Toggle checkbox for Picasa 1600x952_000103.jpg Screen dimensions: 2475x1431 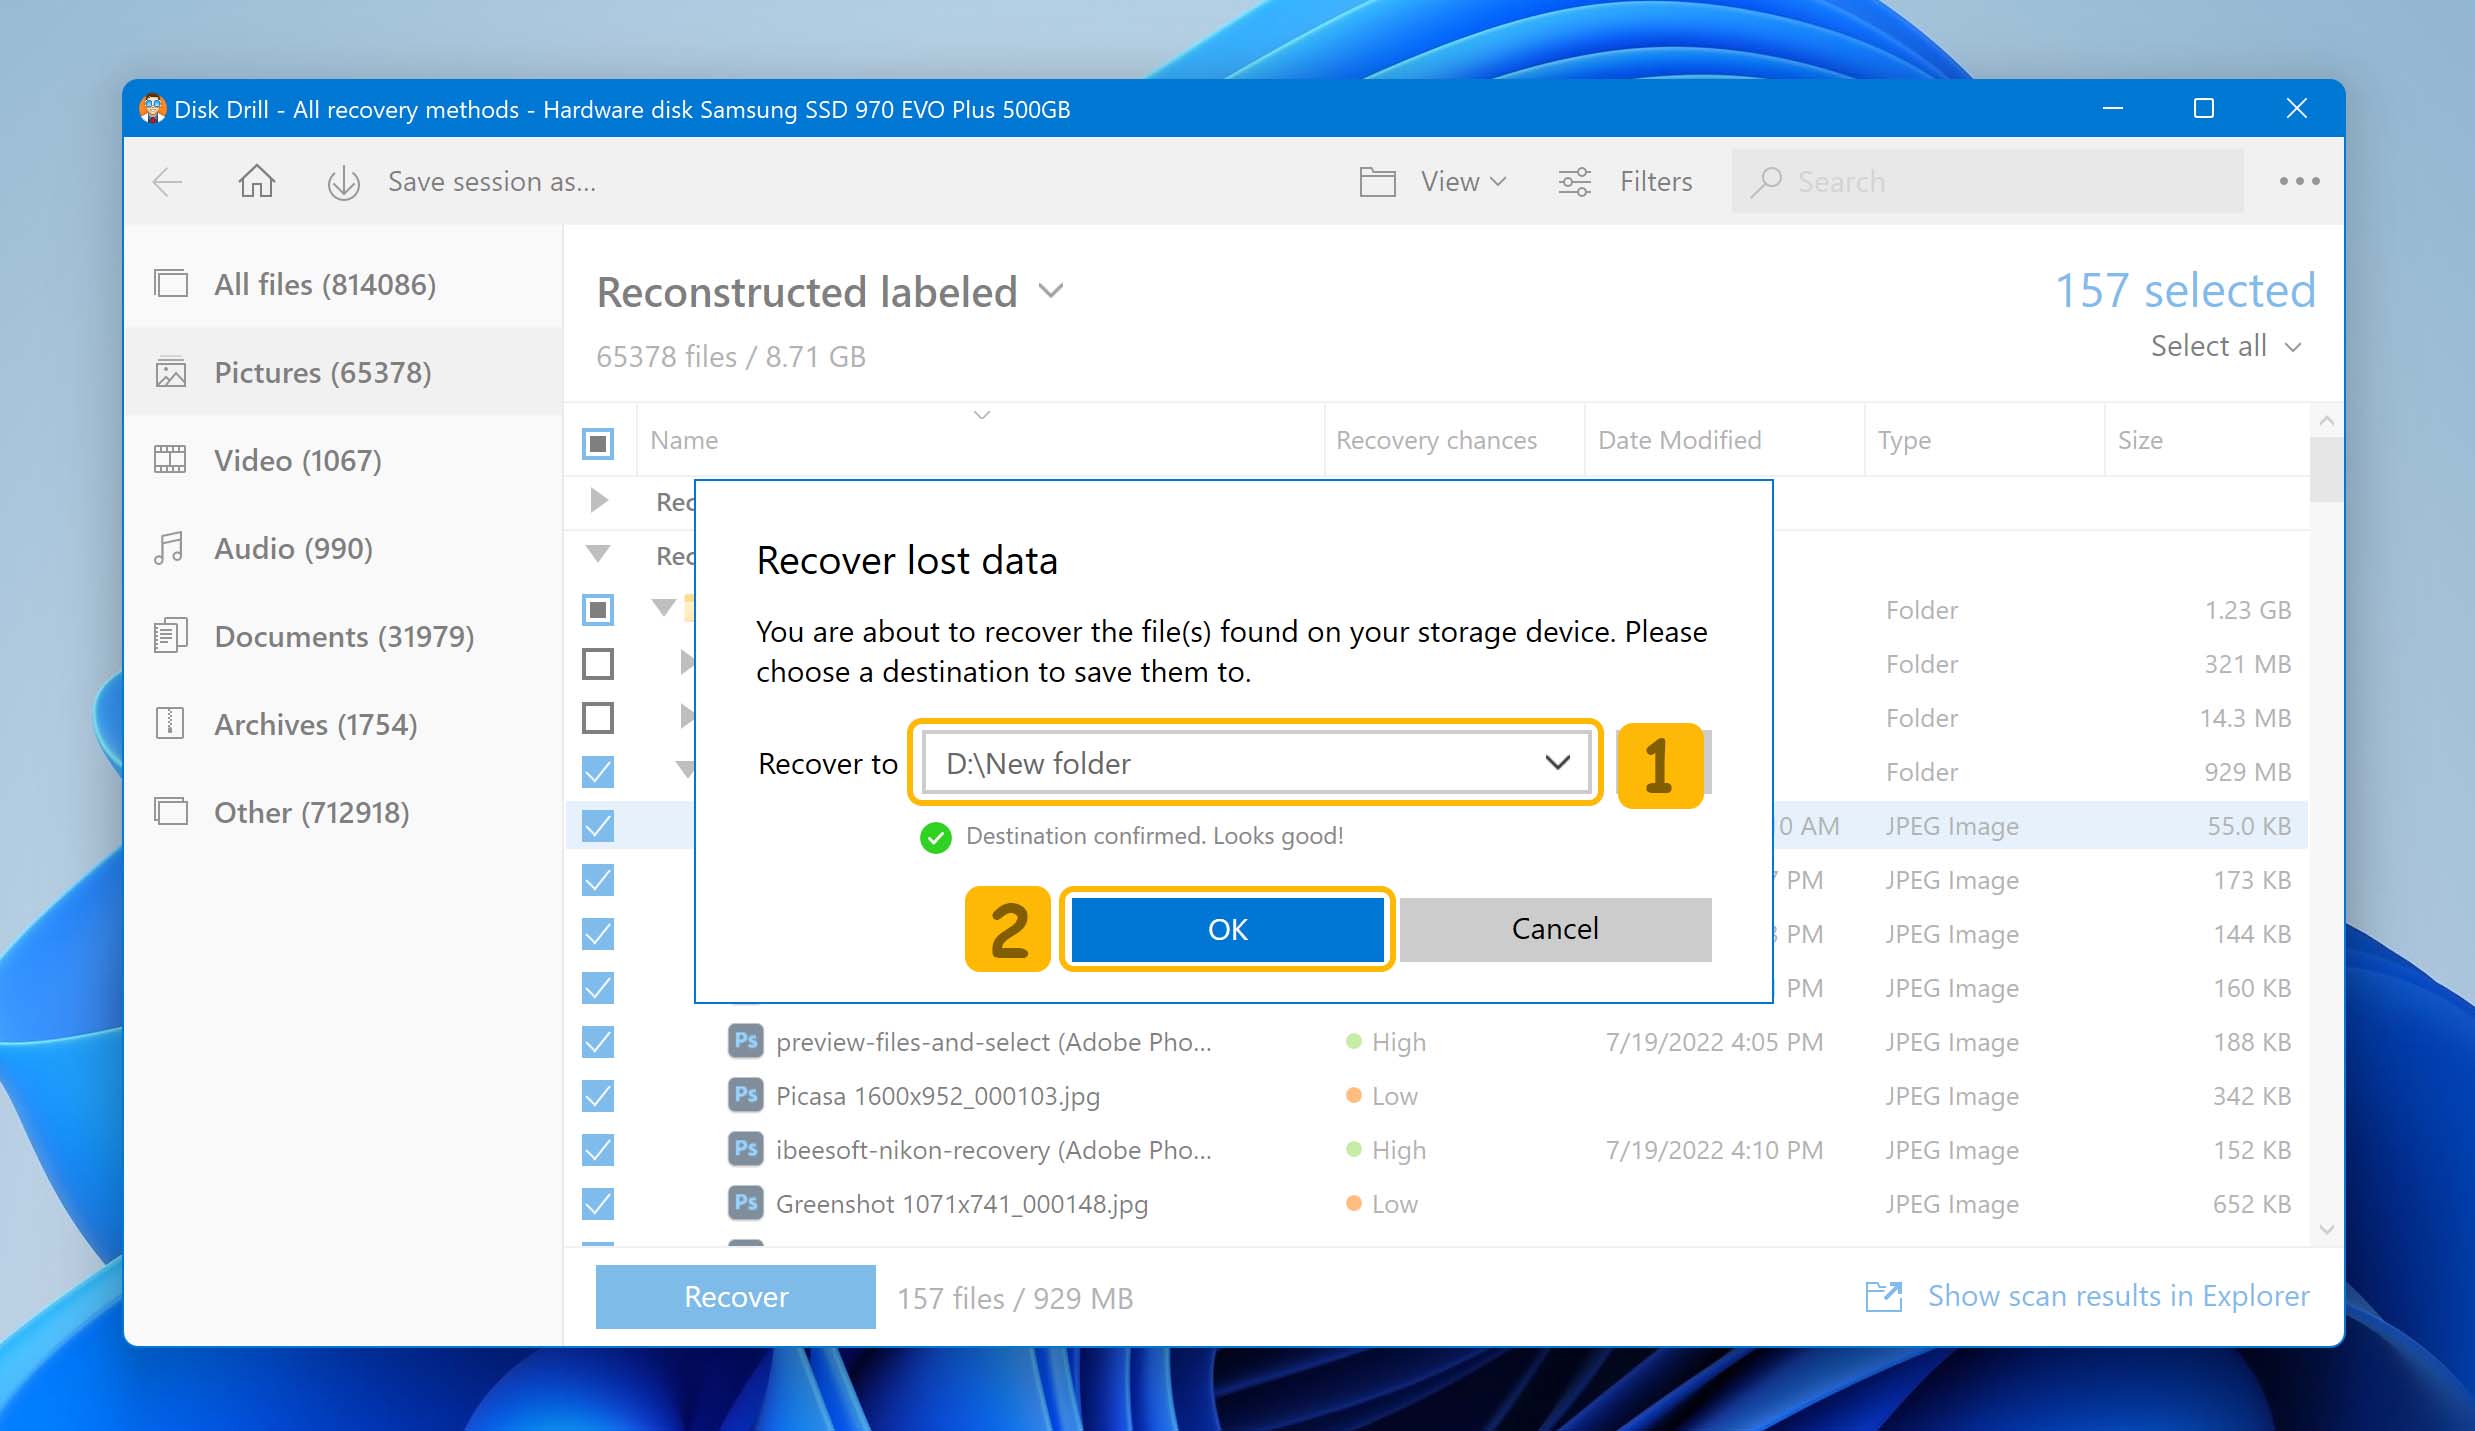point(600,1095)
